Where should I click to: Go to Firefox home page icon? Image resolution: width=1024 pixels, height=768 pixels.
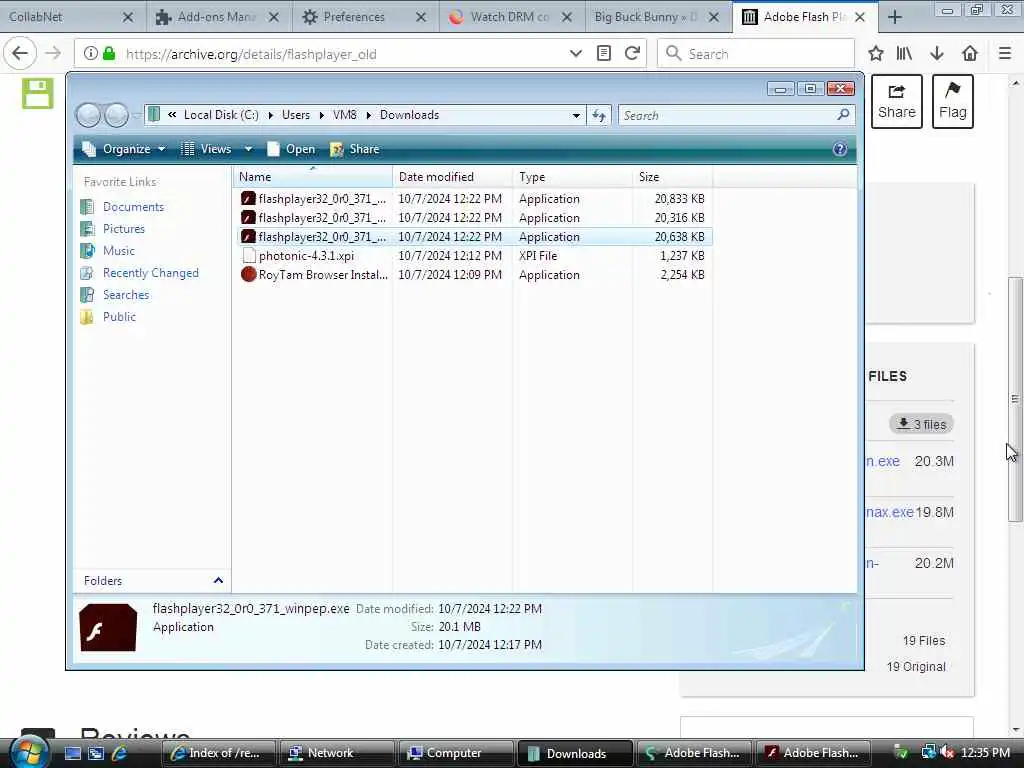click(970, 54)
